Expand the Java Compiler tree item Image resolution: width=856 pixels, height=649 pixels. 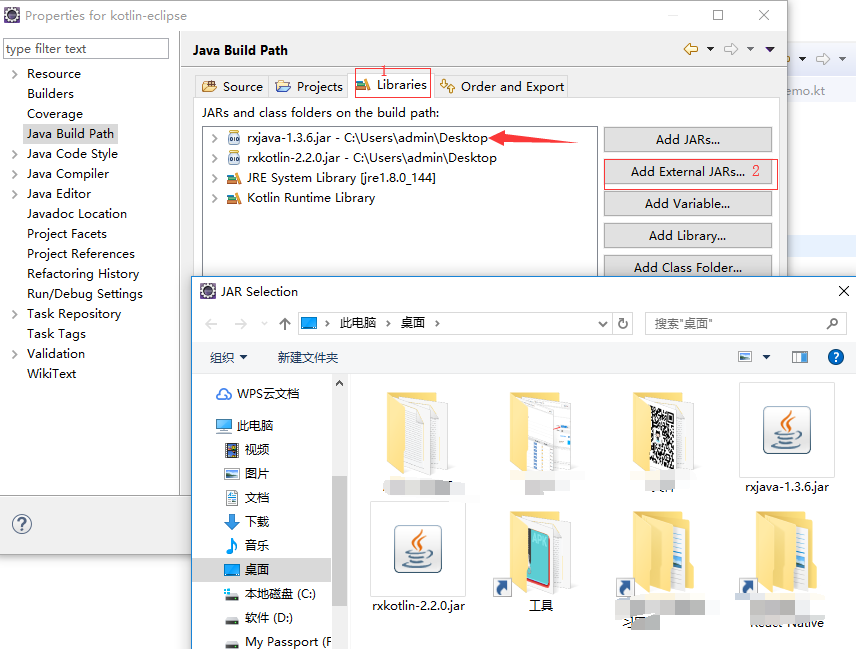click(15, 174)
